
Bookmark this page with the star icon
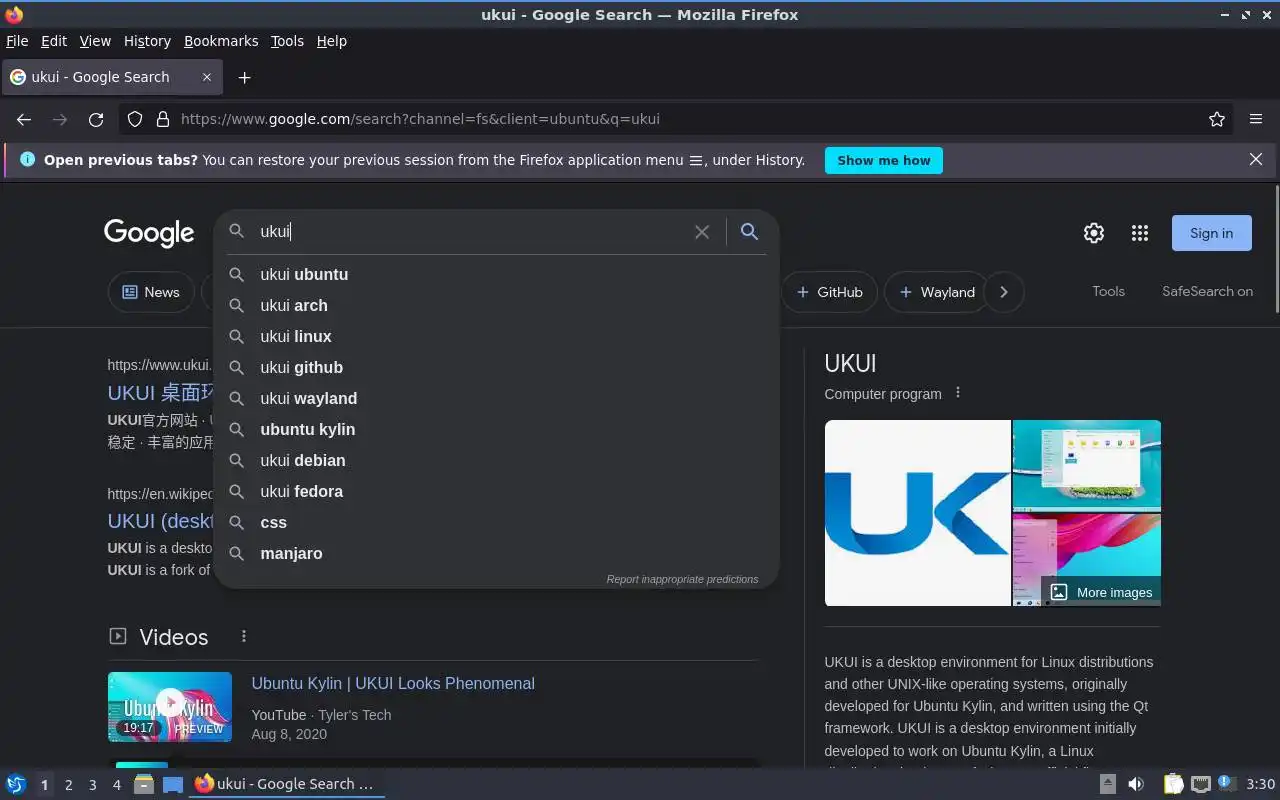click(x=1217, y=119)
